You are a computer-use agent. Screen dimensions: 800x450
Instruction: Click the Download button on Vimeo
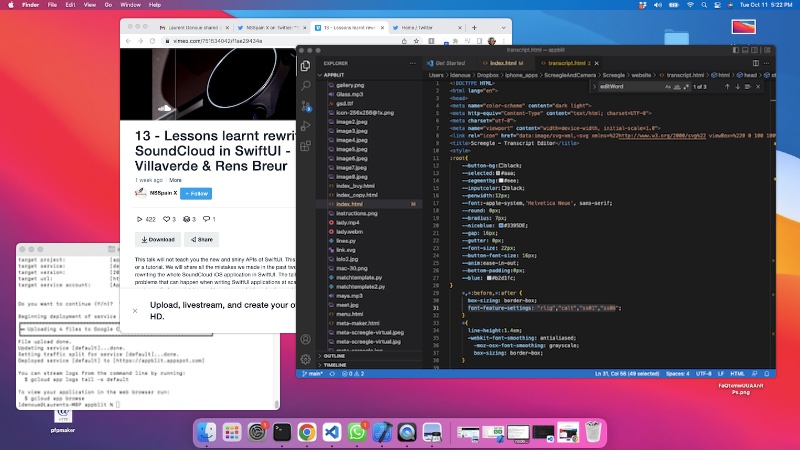[158, 239]
